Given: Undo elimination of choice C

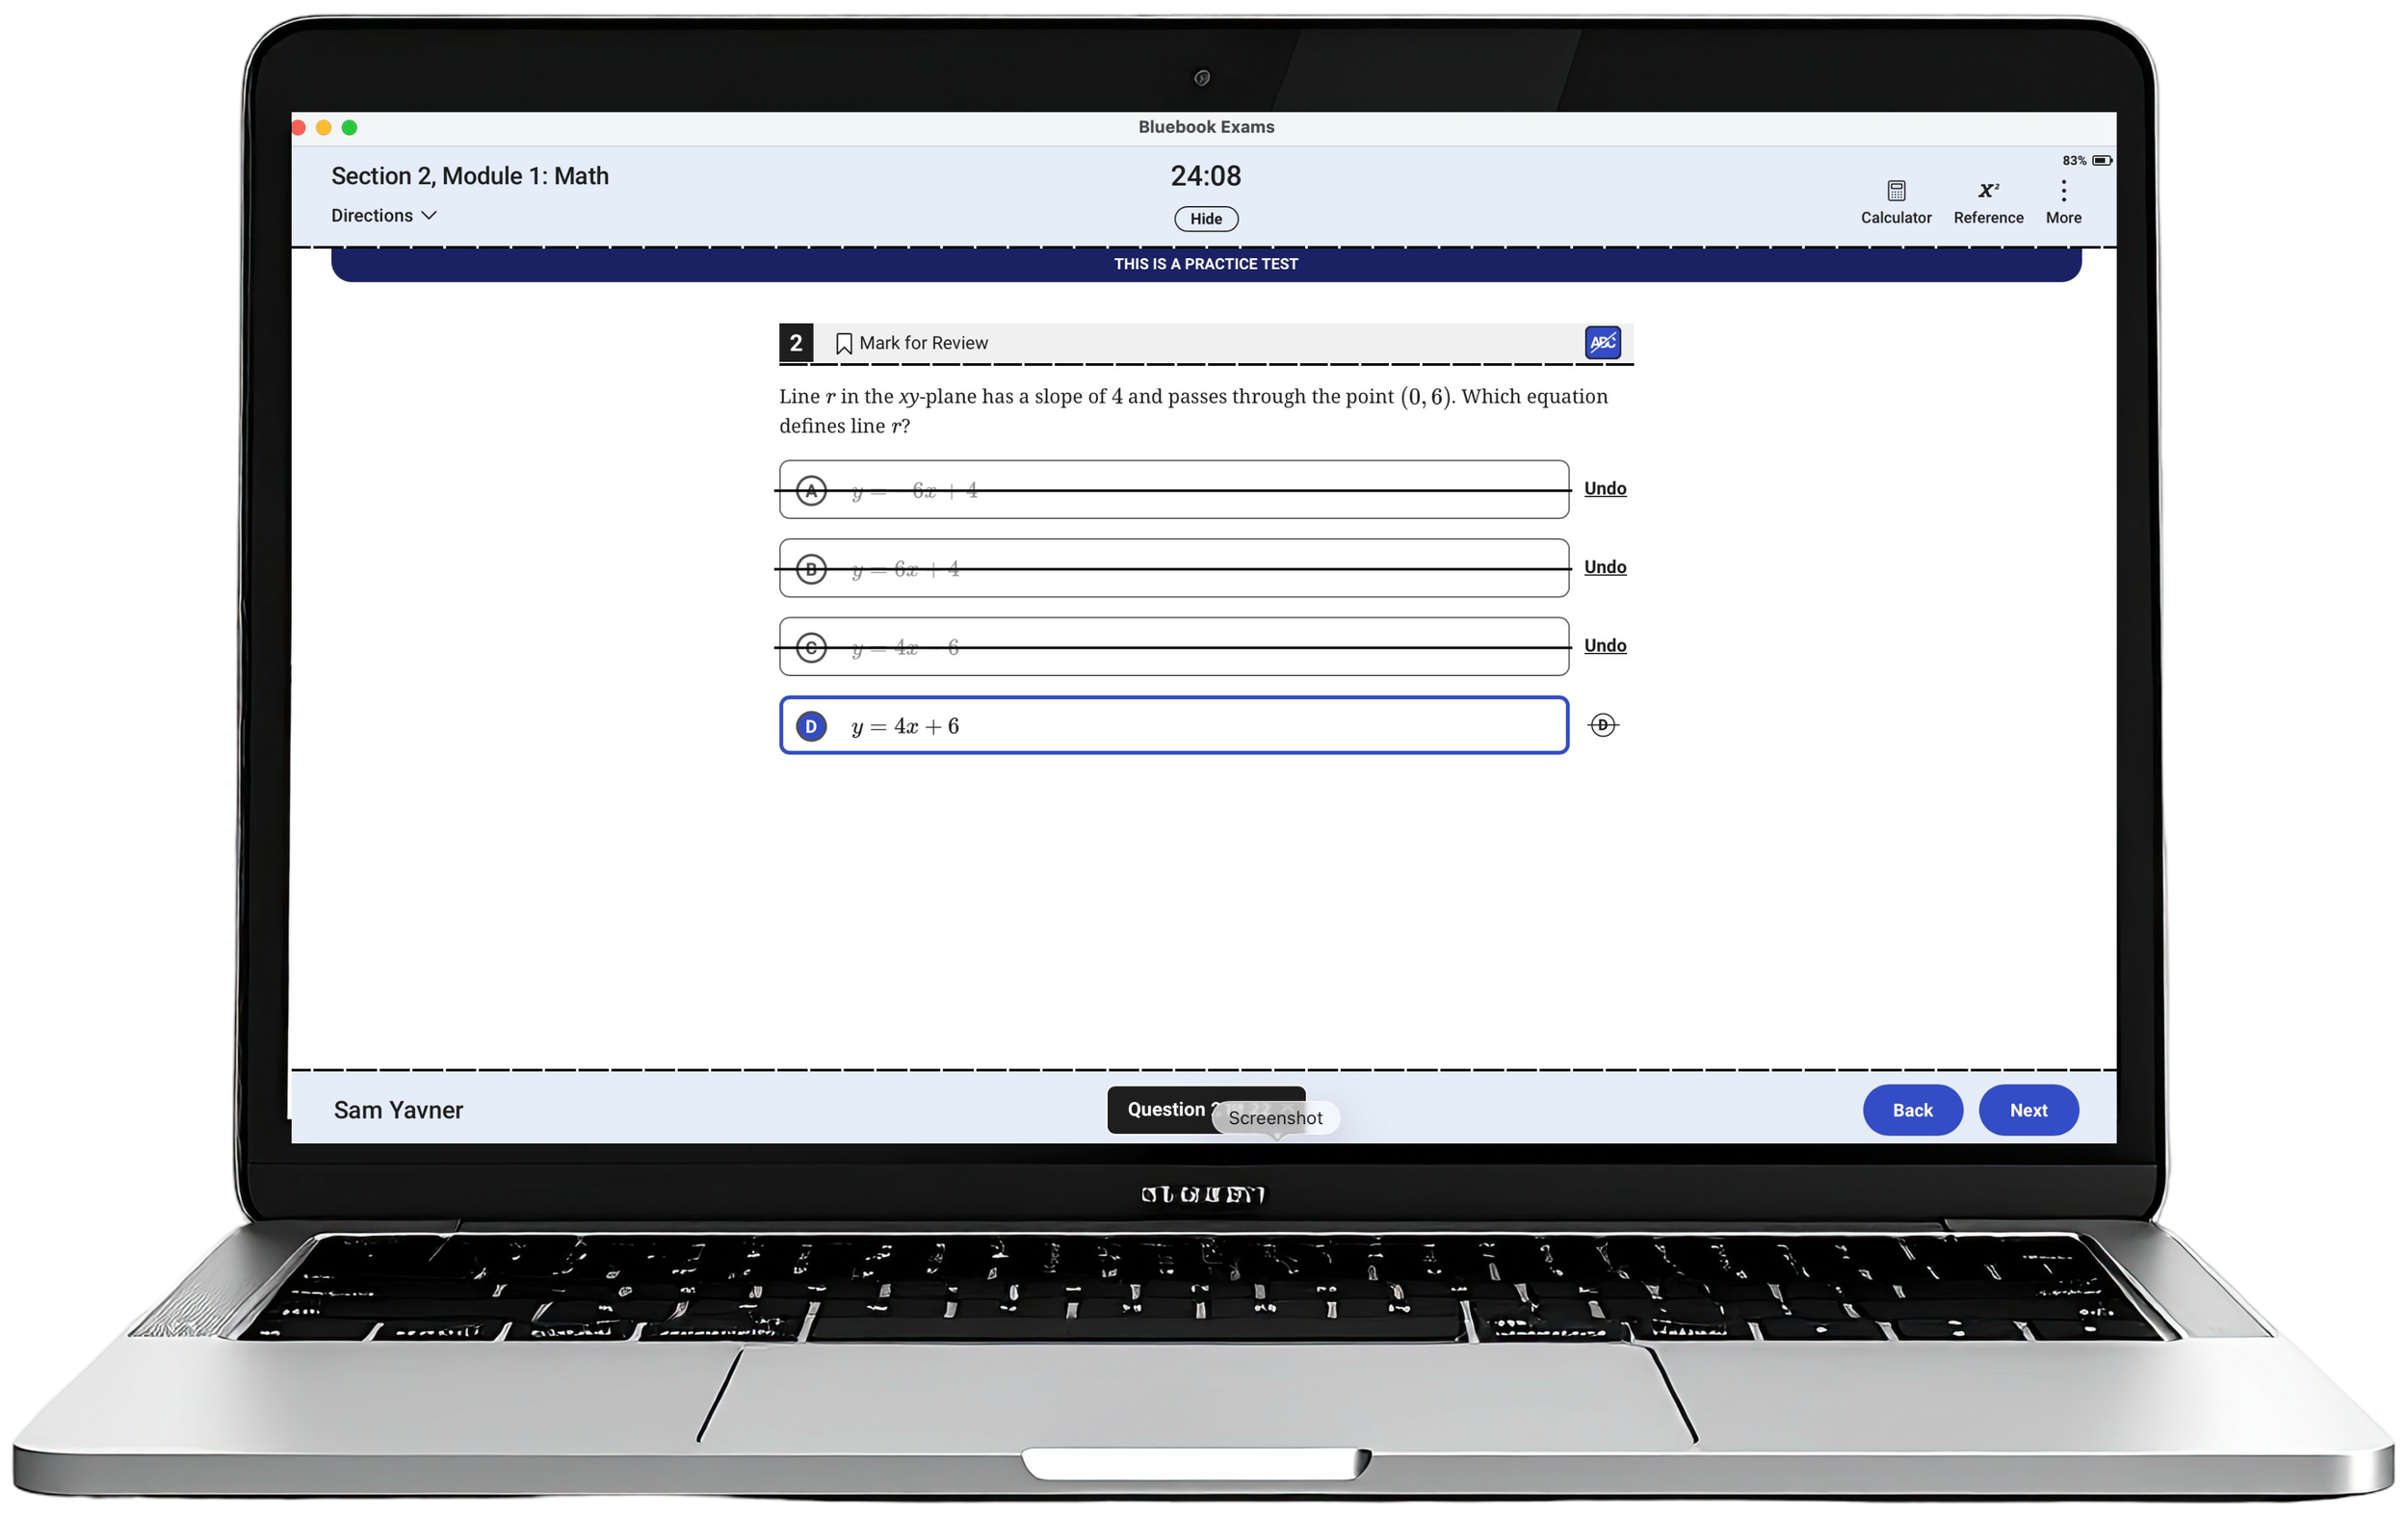Looking at the screenshot, I should tap(1604, 645).
